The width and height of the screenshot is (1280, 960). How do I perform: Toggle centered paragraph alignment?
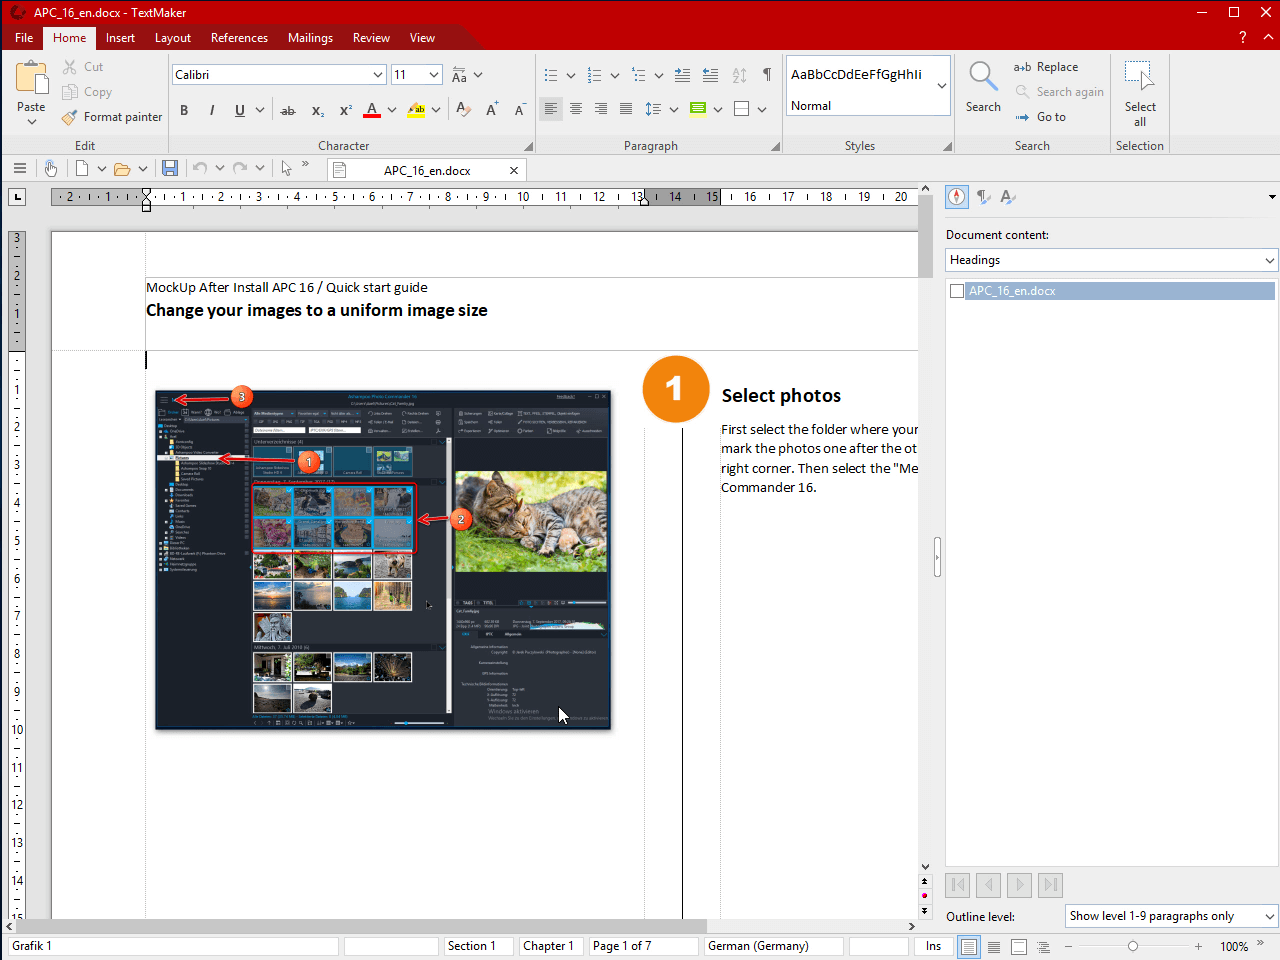point(576,109)
